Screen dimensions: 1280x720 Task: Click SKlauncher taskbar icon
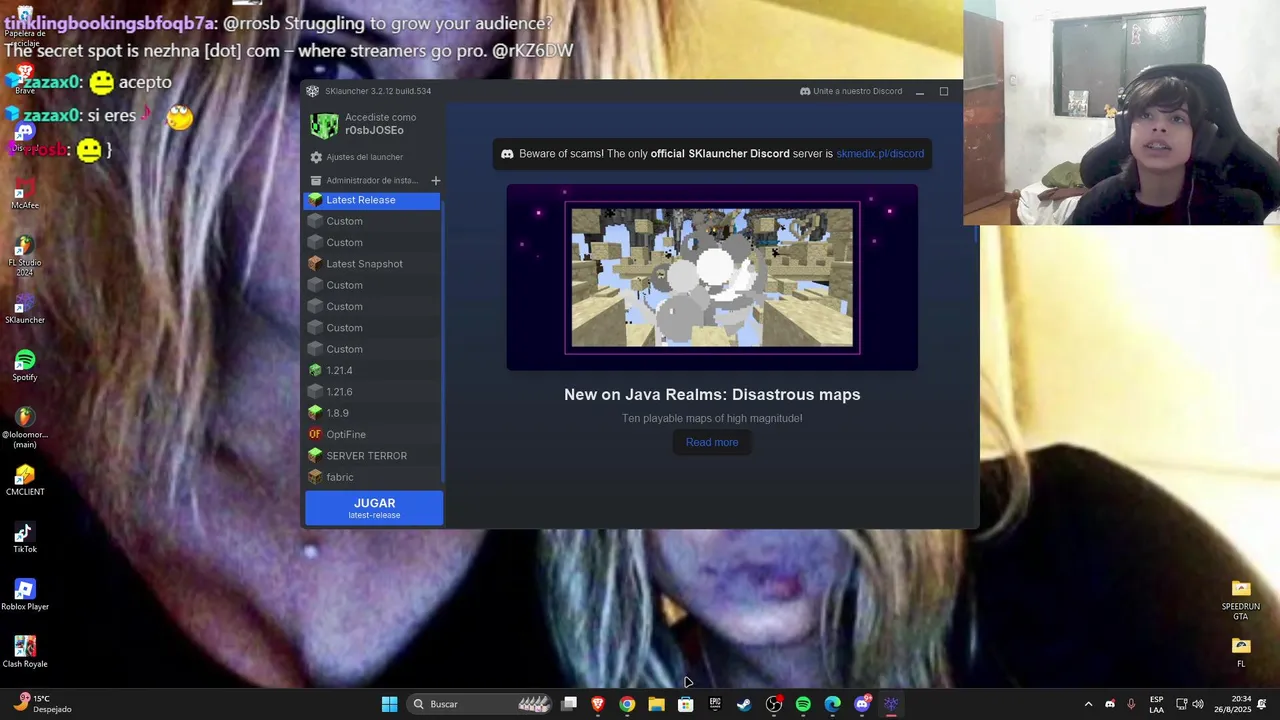891,704
